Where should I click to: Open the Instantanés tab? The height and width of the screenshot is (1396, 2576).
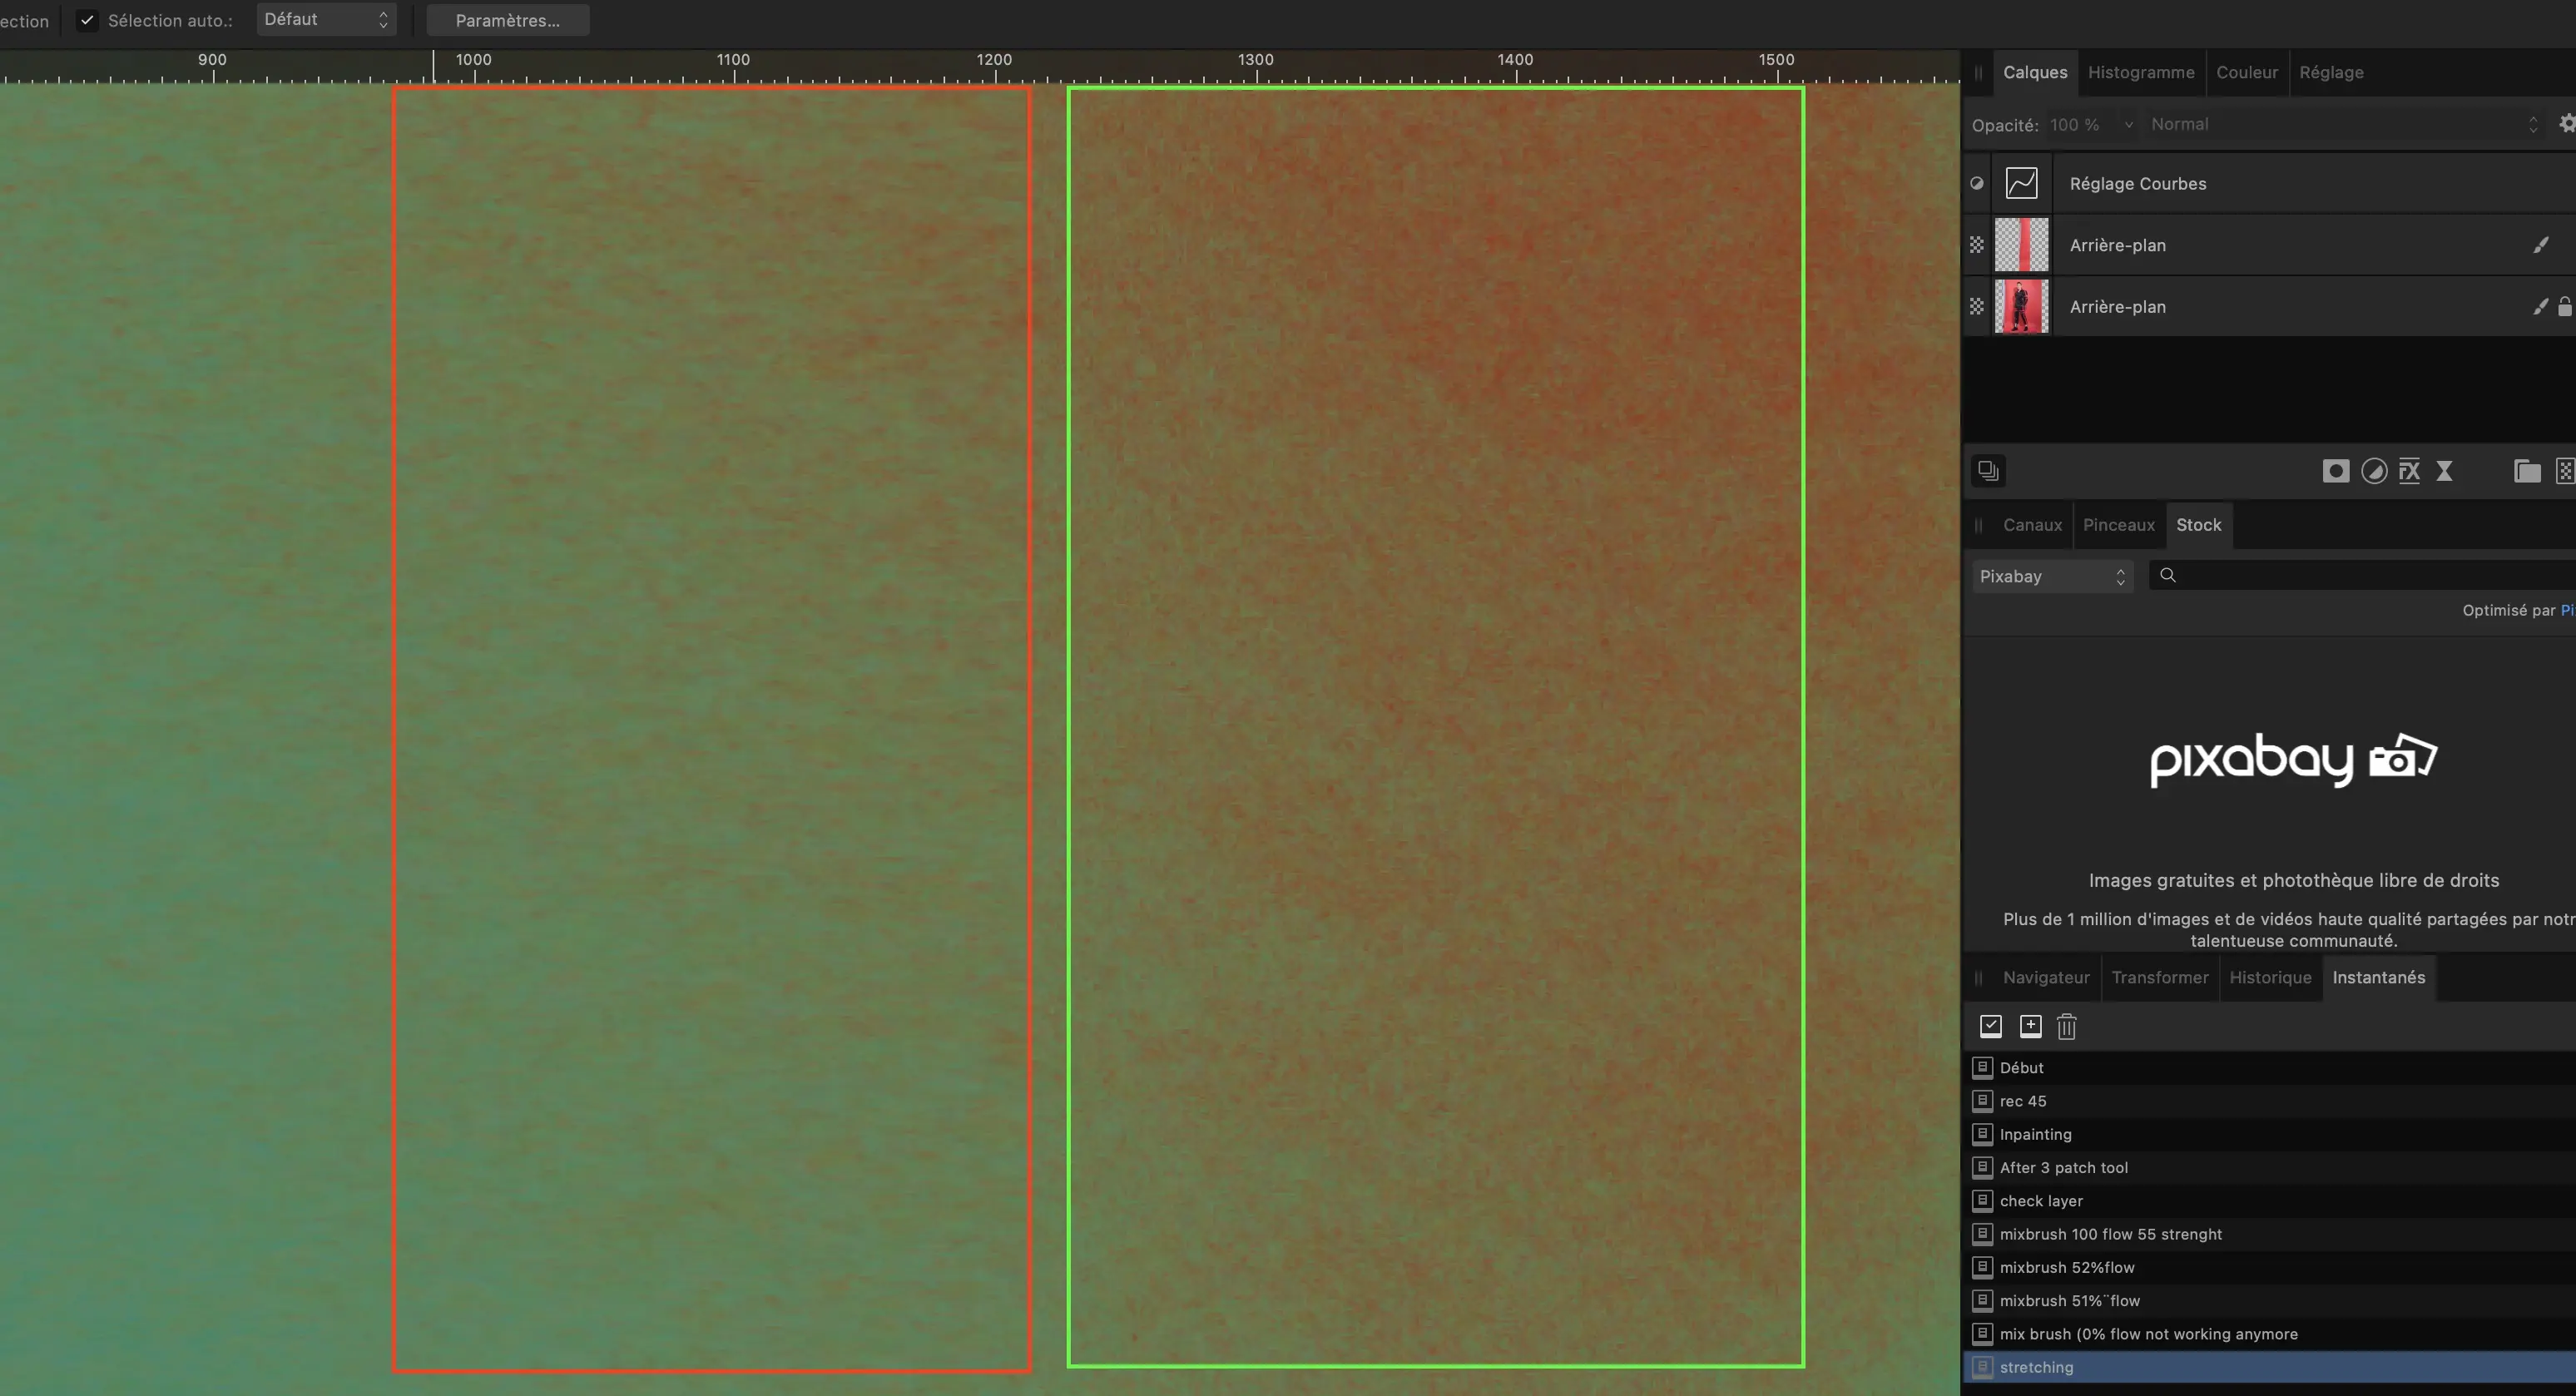2379,977
